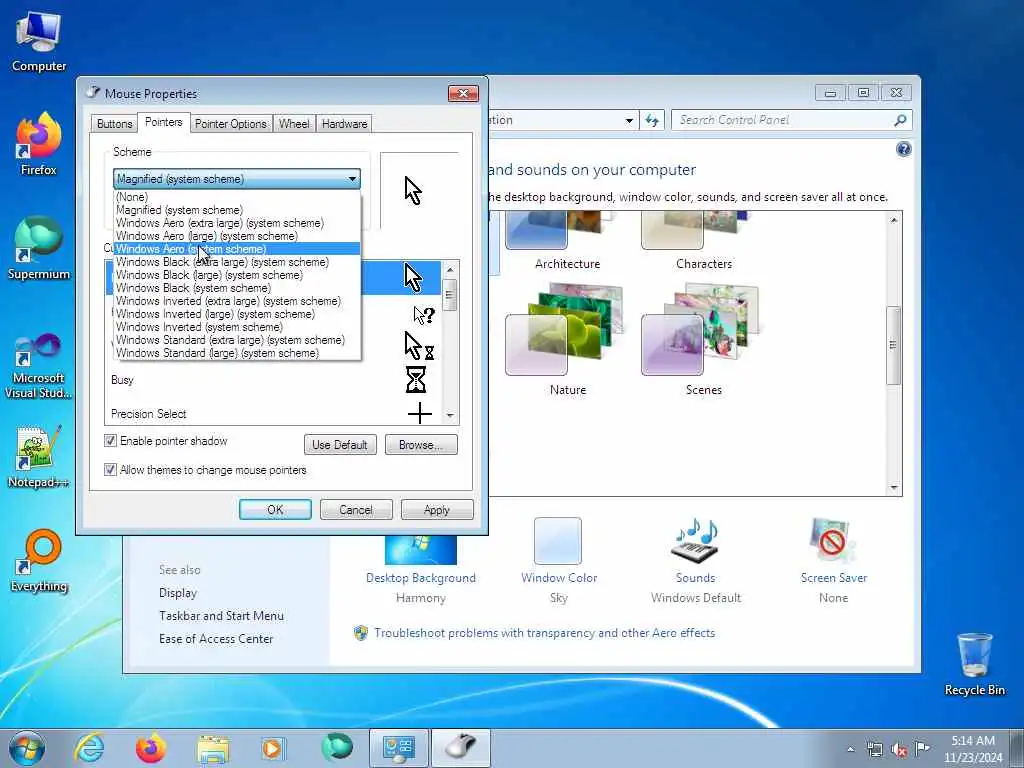
Task: Open Windows Explorer from the taskbar
Action: click(x=213, y=748)
